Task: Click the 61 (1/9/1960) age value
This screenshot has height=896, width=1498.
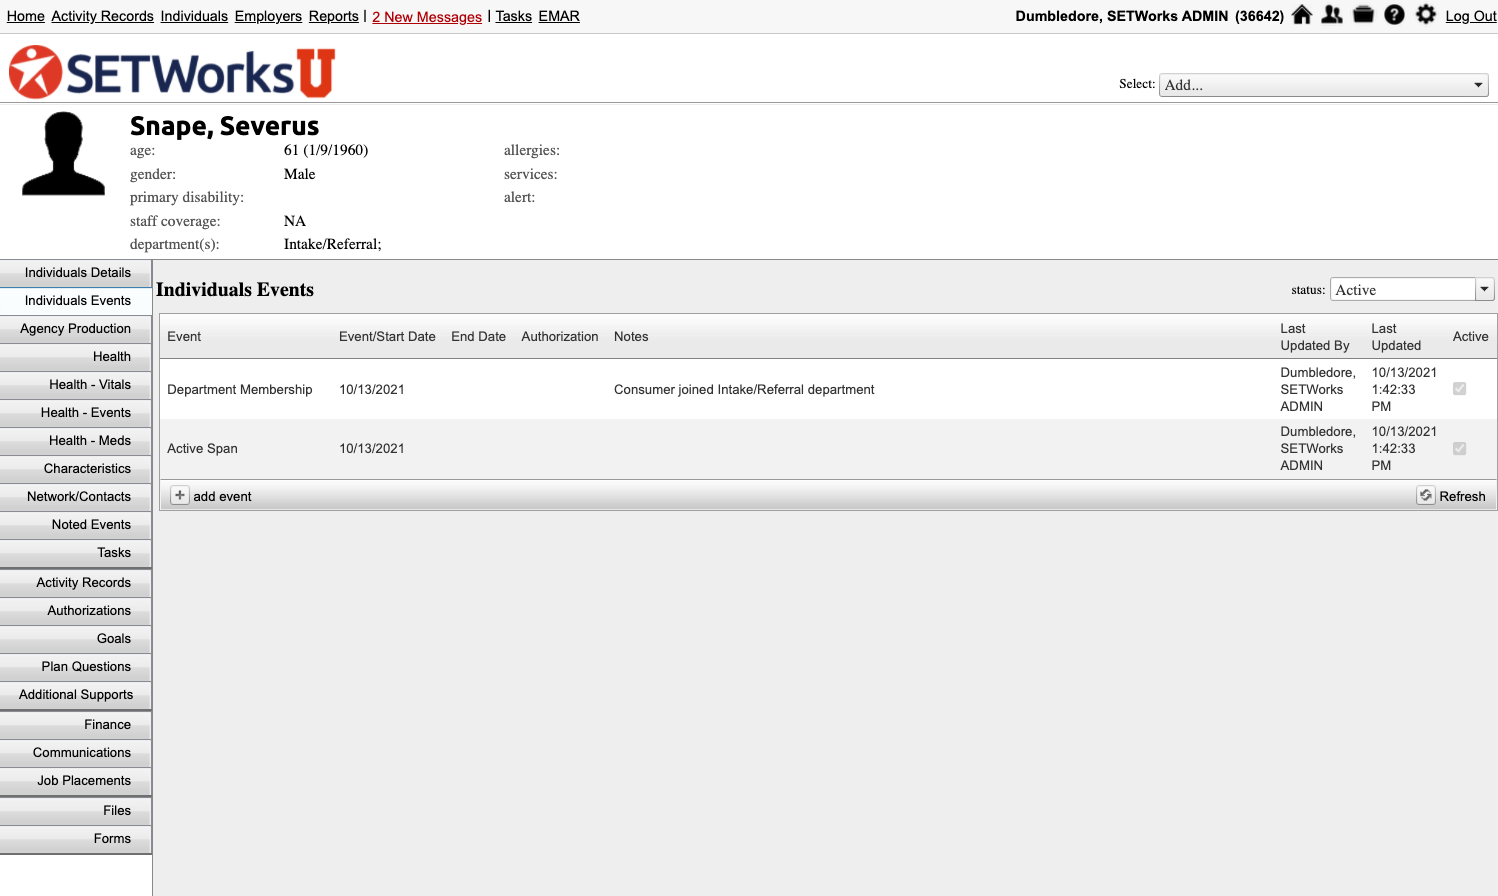Action: coord(326,150)
